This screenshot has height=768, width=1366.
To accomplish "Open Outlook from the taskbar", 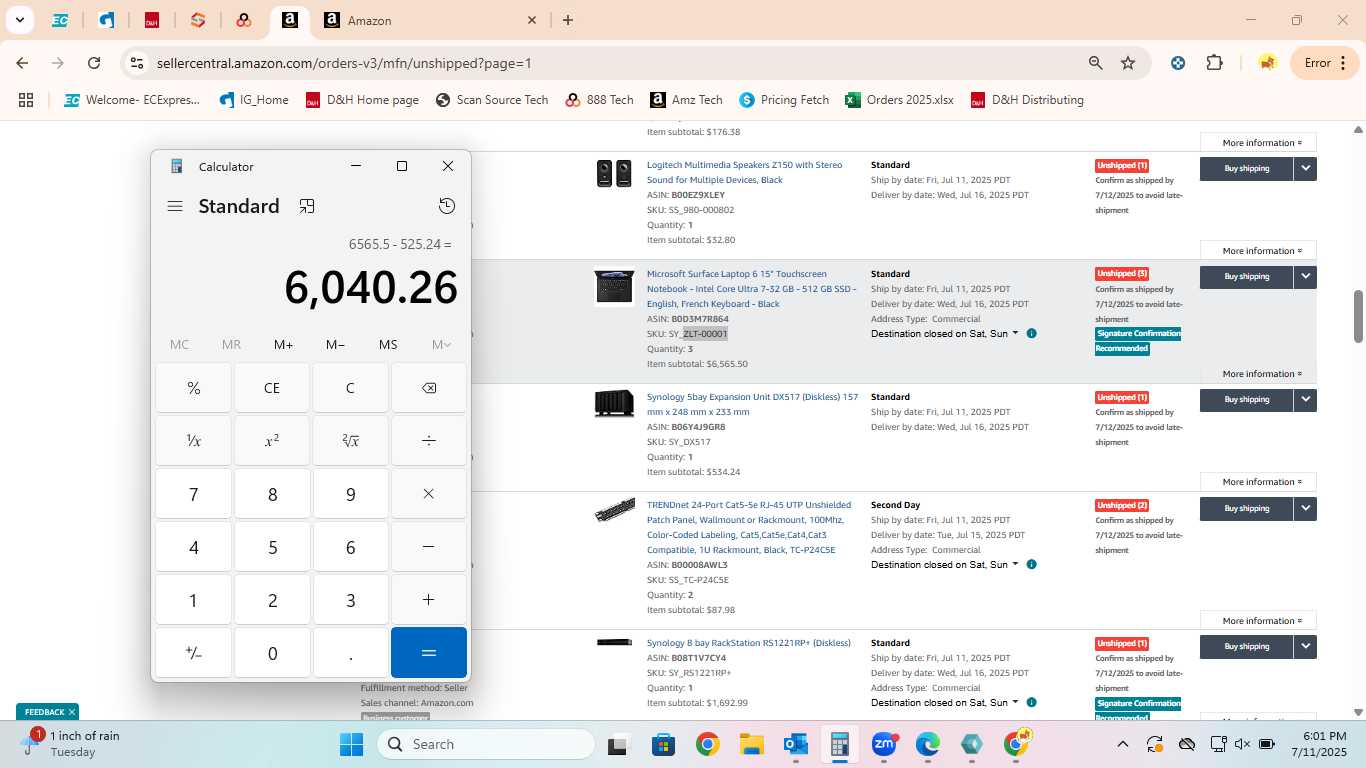I will [796, 744].
